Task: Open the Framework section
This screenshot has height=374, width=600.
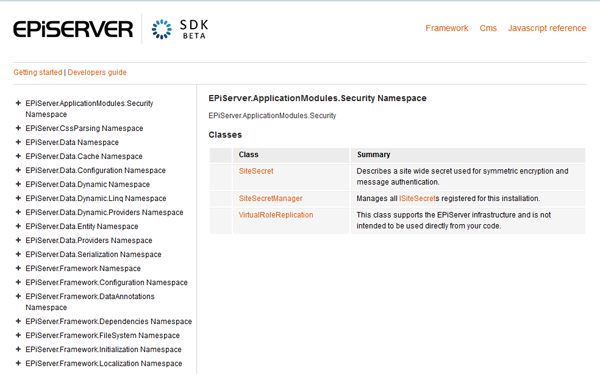Action: pos(447,28)
